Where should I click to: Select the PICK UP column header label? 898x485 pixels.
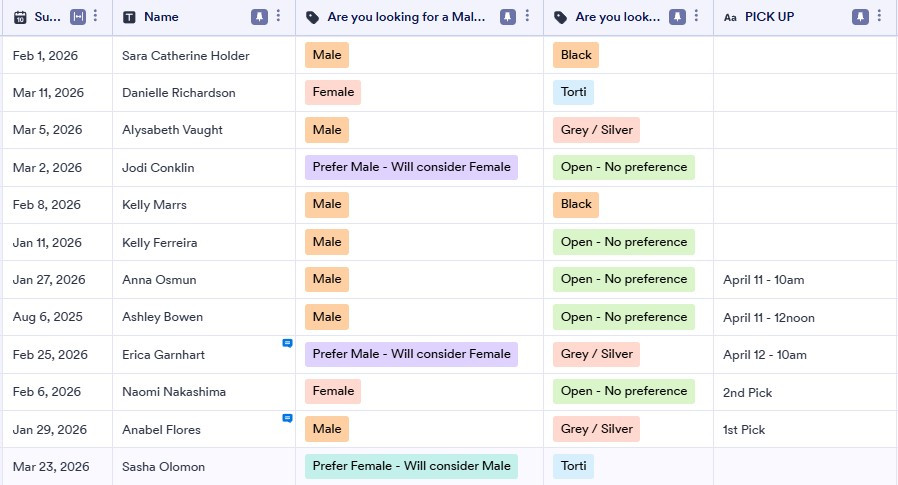[769, 17]
